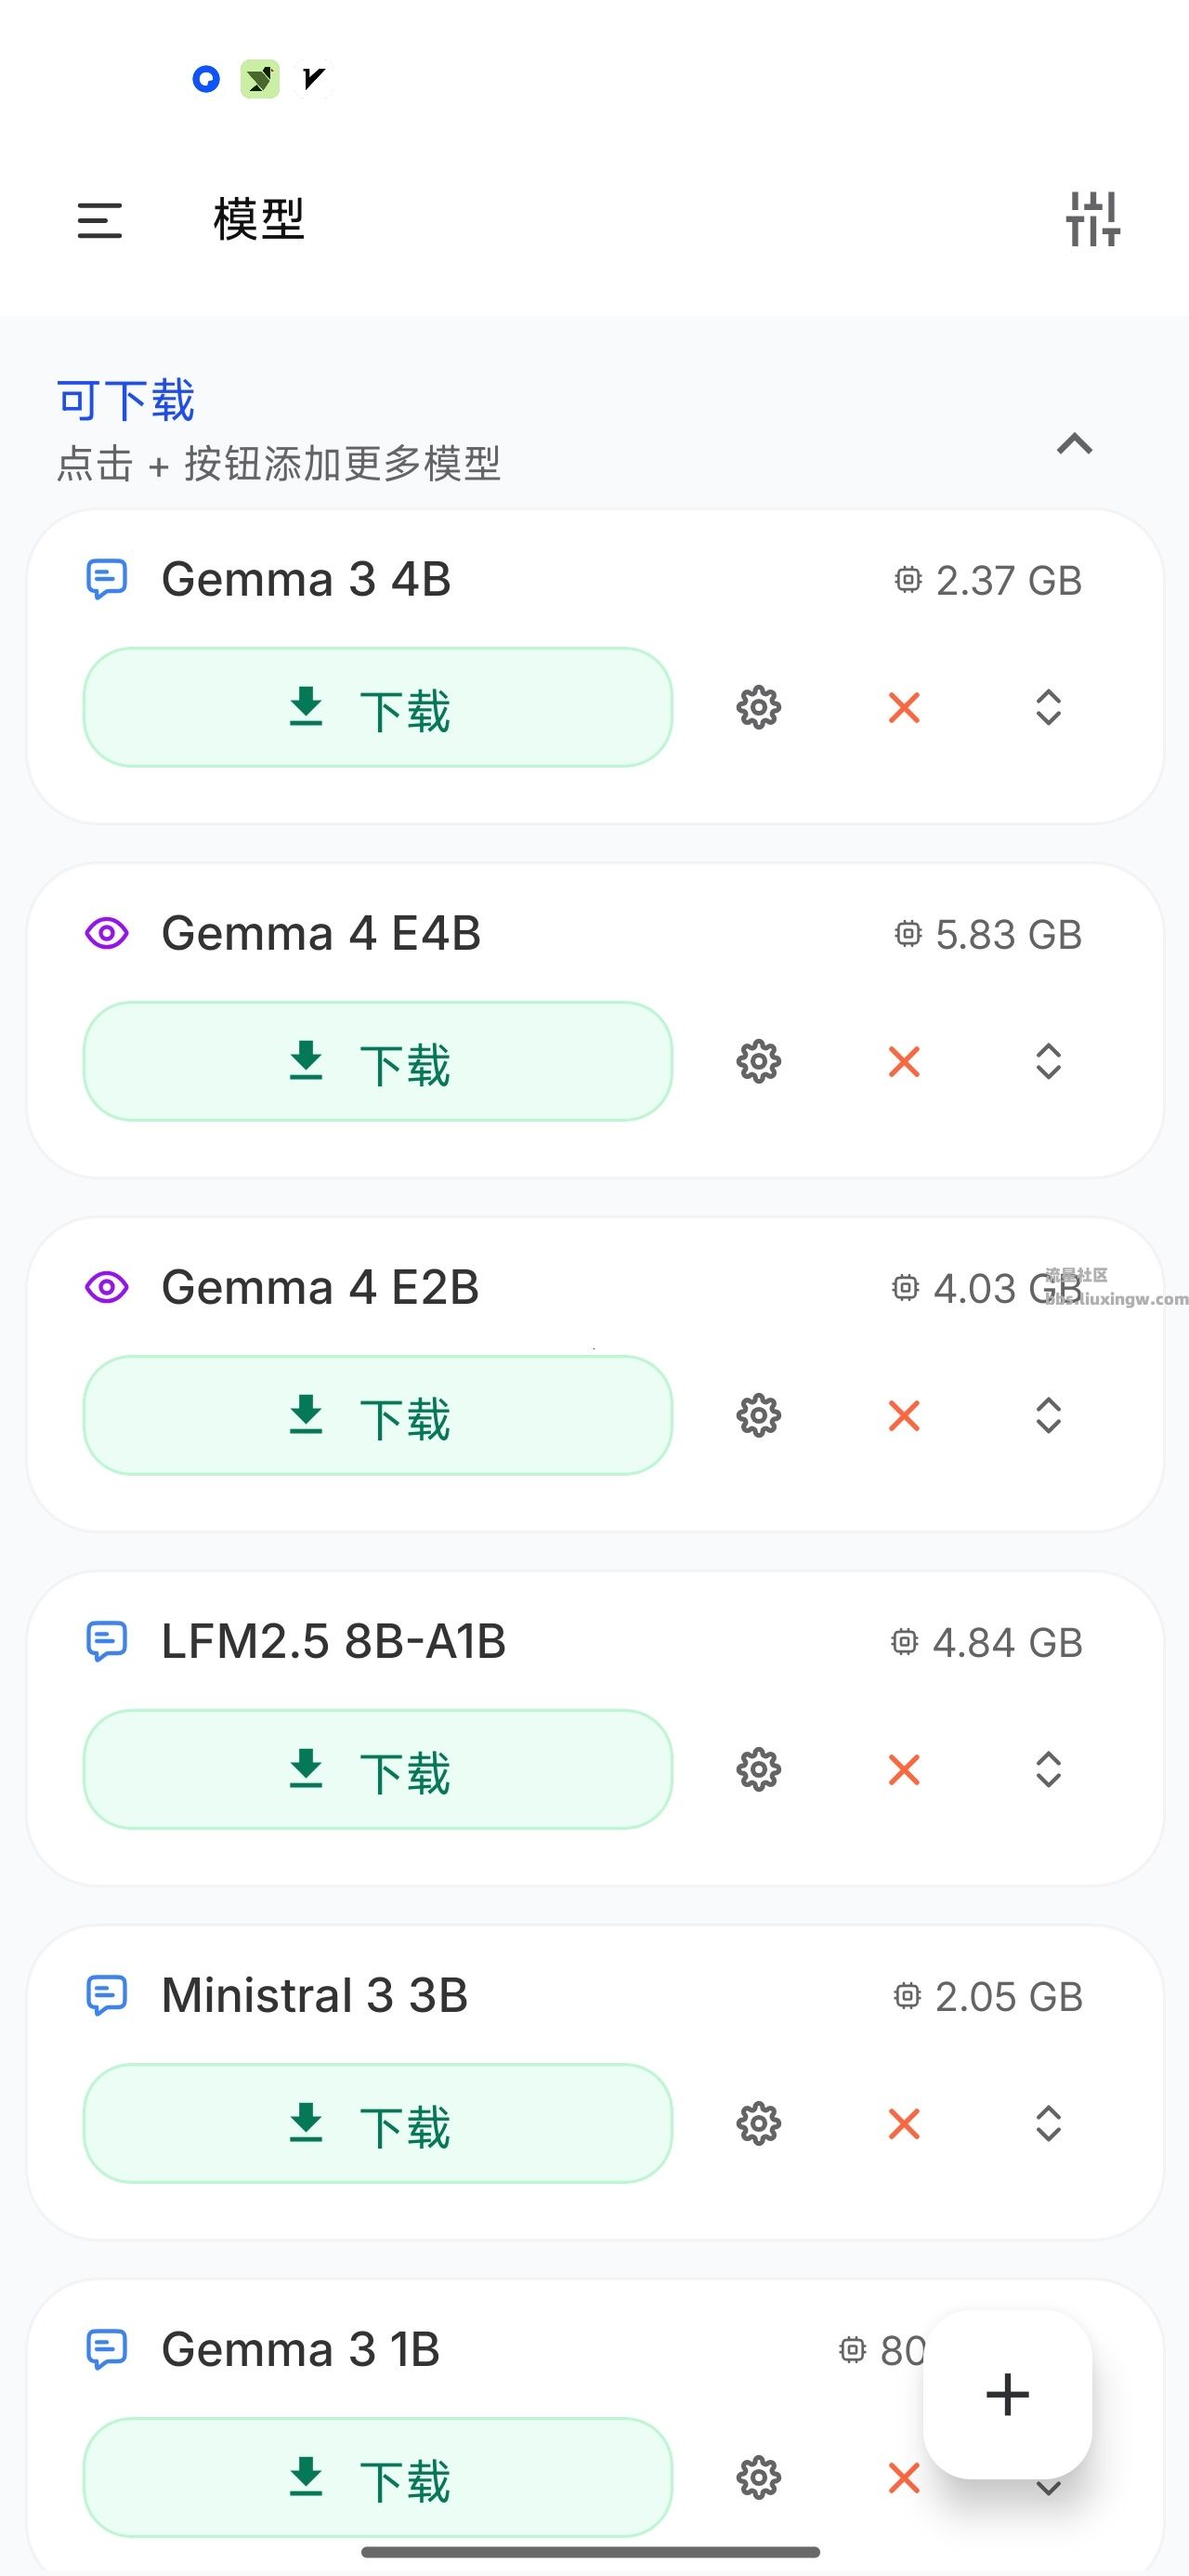Select the 可下载 section header
This screenshot has width=1189, height=2576.
(x=126, y=400)
